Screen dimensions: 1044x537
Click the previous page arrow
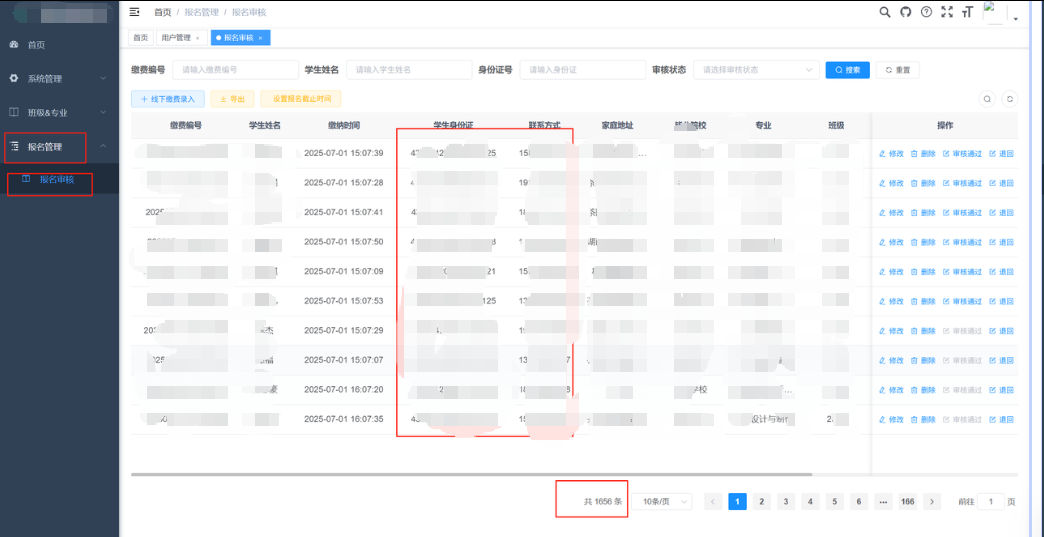713,502
